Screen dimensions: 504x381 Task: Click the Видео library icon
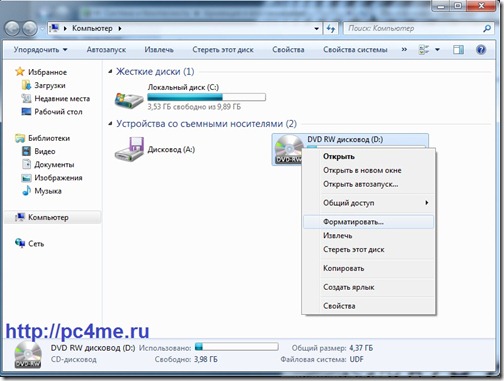pos(26,151)
